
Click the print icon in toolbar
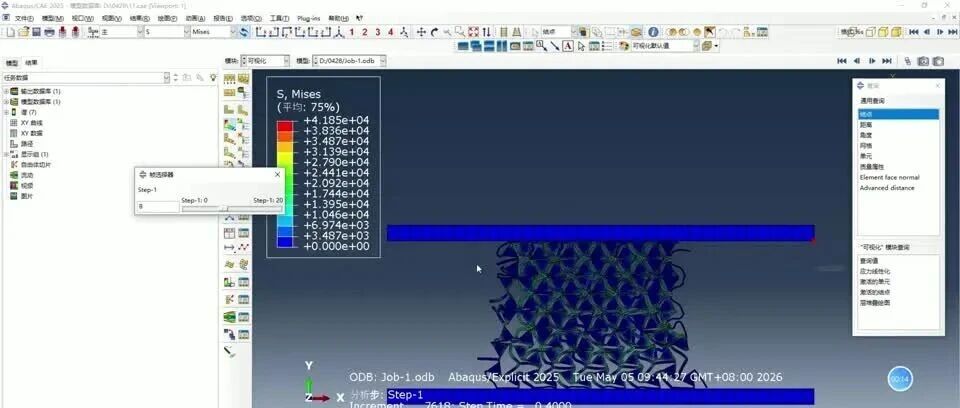(x=50, y=32)
